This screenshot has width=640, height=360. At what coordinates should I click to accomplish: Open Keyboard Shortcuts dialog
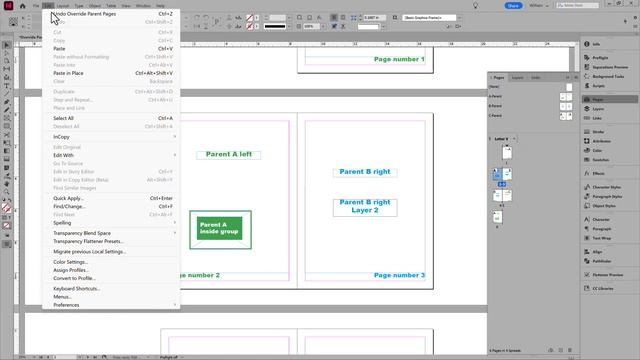111,289
